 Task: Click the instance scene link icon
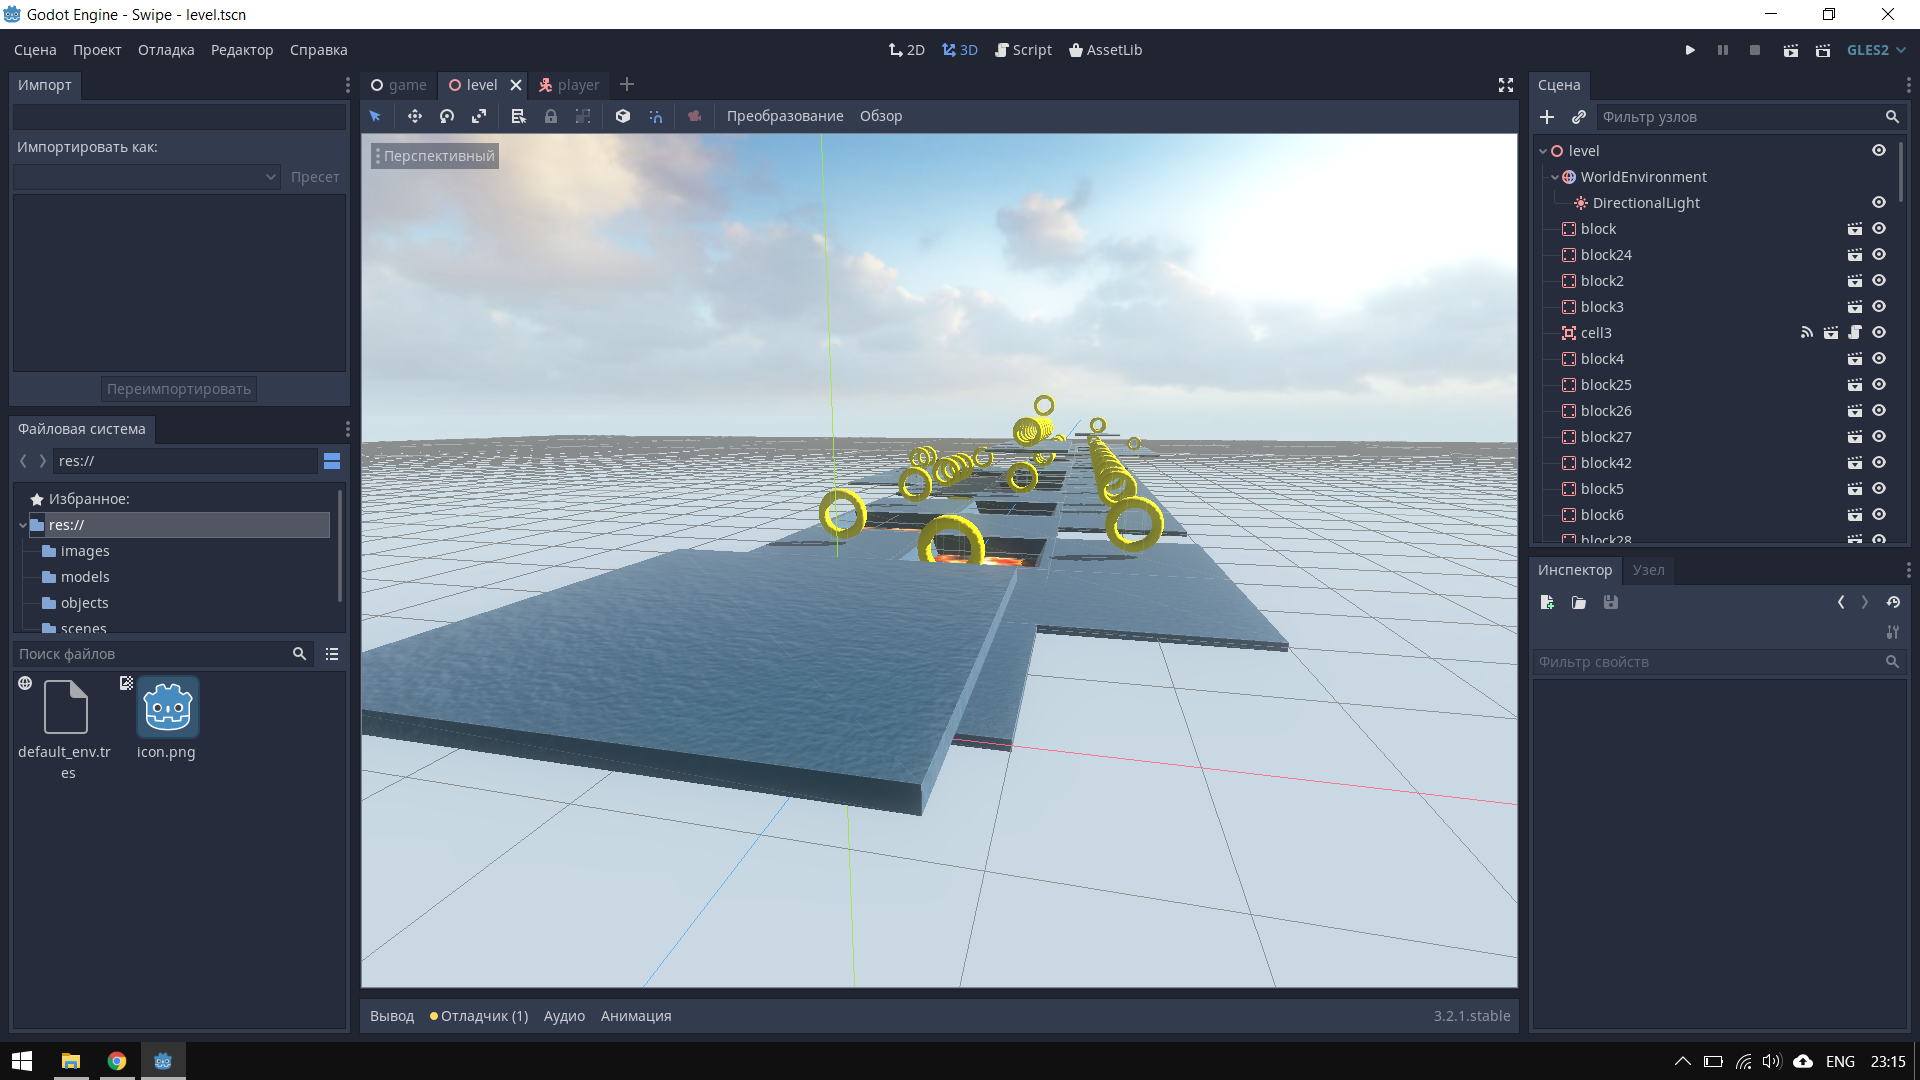(x=1579, y=117)
